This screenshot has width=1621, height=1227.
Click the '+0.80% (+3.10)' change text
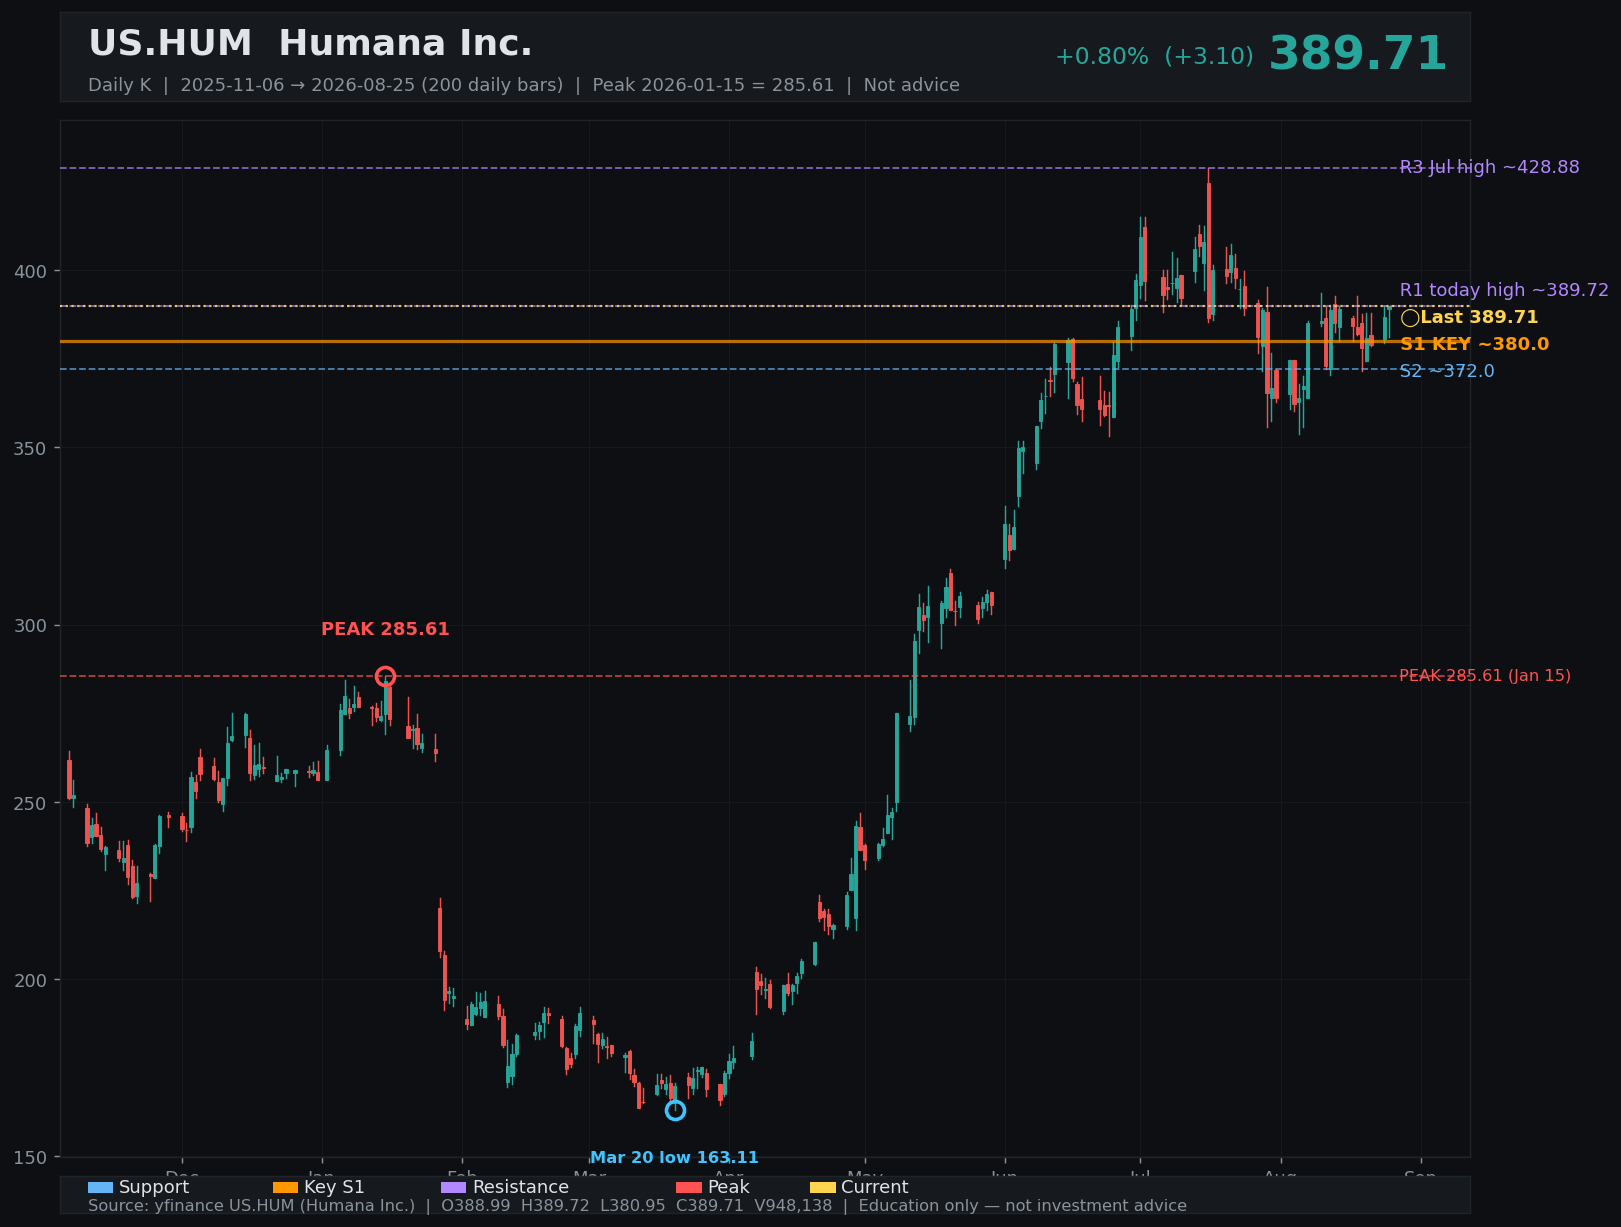pos(1154,57)
